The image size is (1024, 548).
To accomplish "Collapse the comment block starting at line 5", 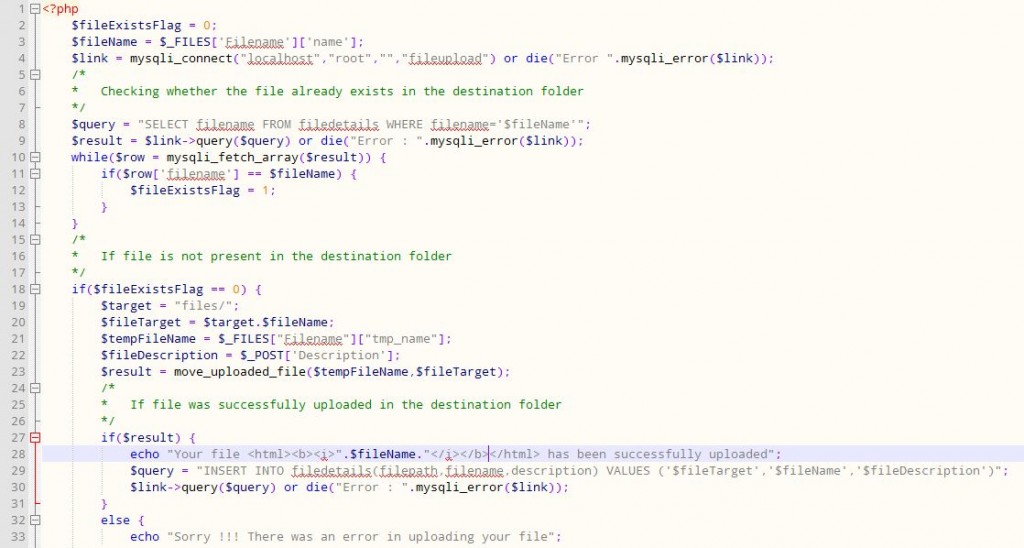I will pyautogui.click(x=34, y=75).
